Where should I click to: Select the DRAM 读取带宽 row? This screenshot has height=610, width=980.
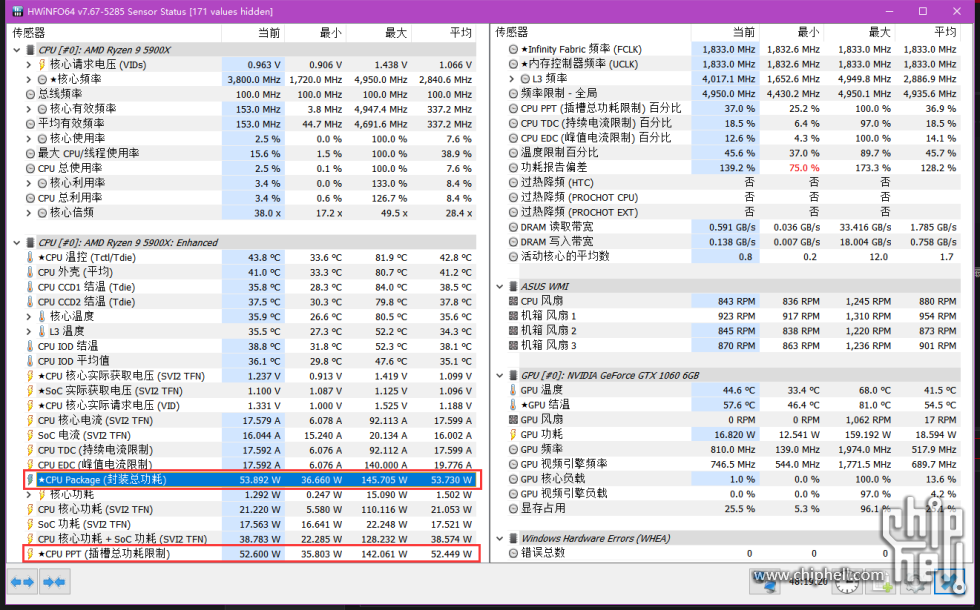(x=733, y=227)
